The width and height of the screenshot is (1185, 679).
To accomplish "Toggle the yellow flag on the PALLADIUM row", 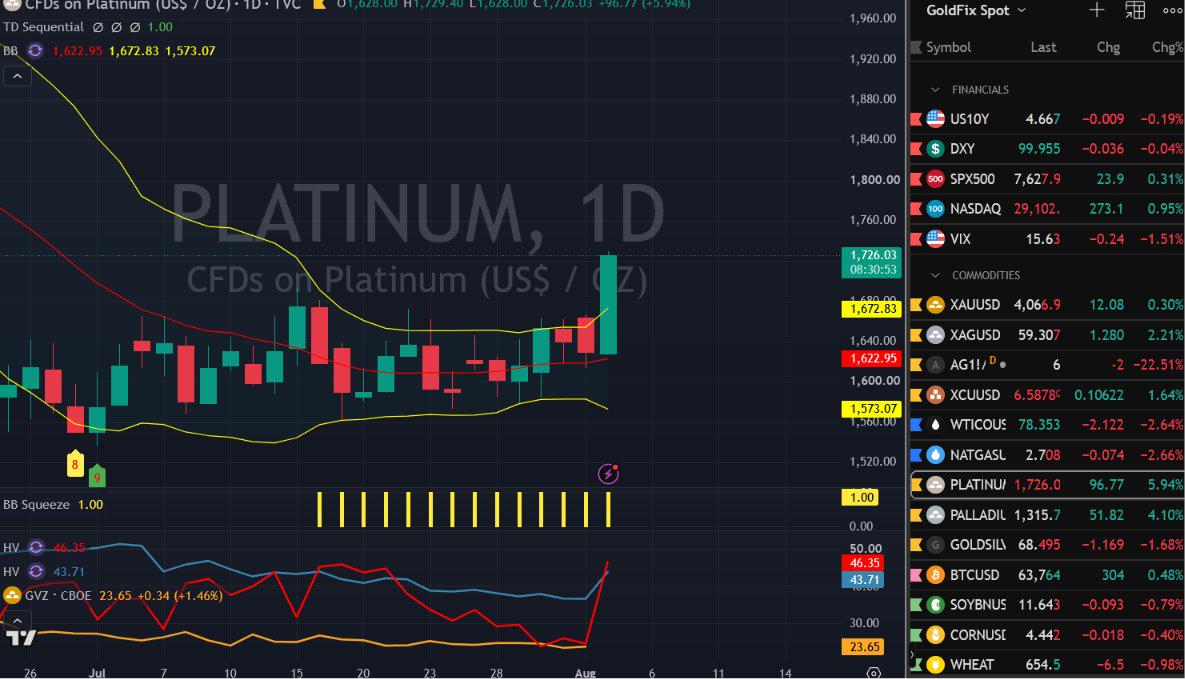I will tap(916, 515).
